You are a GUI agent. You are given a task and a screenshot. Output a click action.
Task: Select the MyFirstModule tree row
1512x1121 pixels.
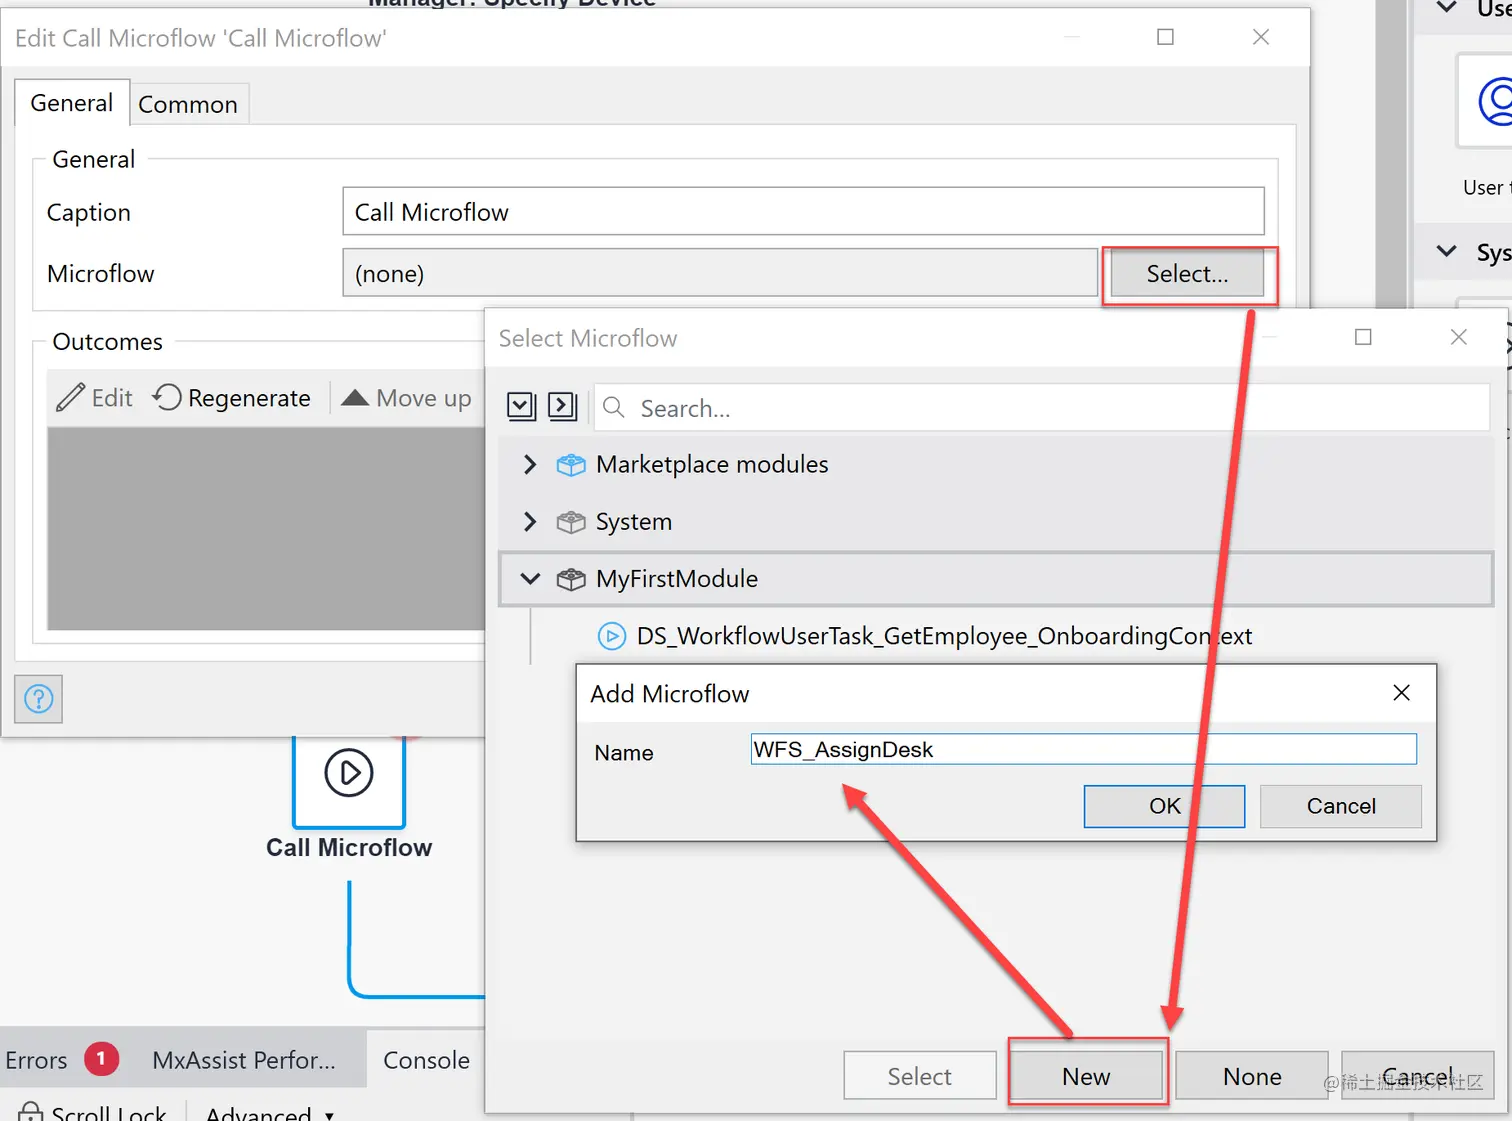(996, 579)
